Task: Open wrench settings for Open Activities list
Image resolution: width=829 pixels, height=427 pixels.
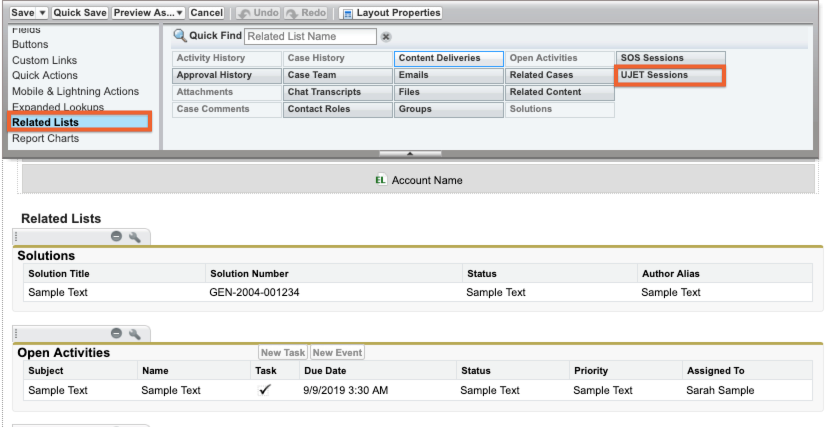Action: coord(134,333)
